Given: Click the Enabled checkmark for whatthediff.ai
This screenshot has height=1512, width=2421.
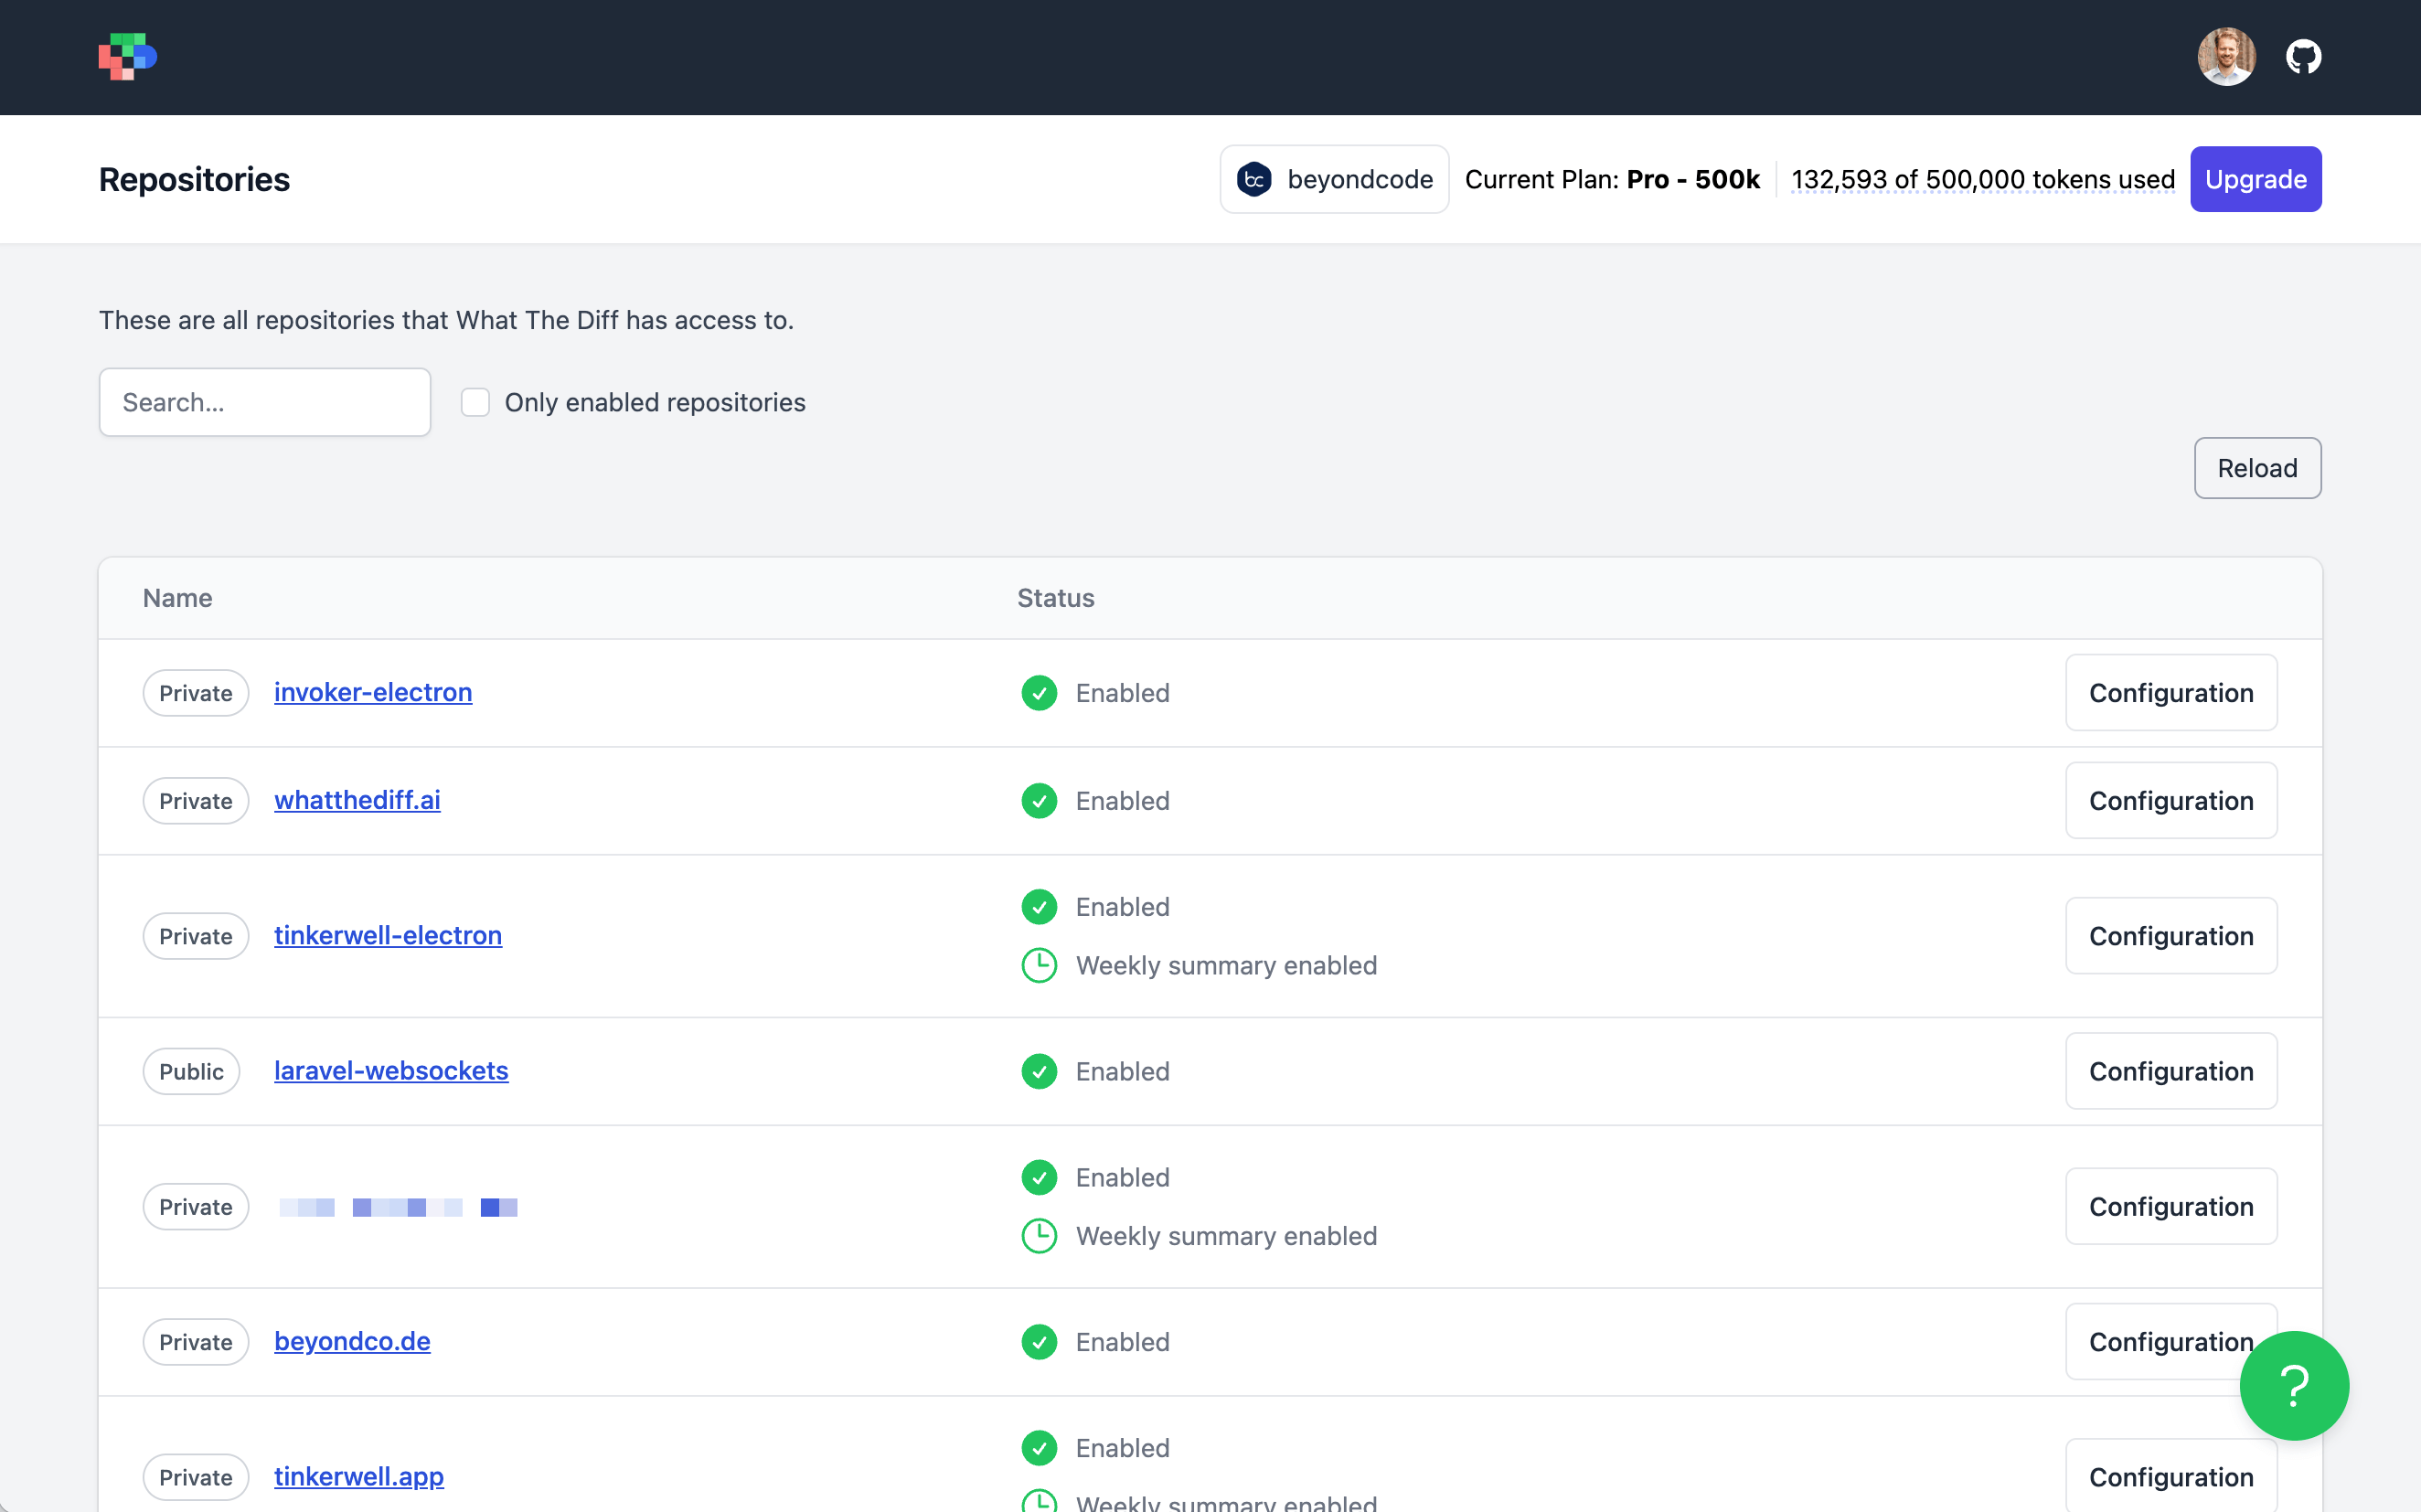Looking at the screenshot, I should tap(1039, 801).
